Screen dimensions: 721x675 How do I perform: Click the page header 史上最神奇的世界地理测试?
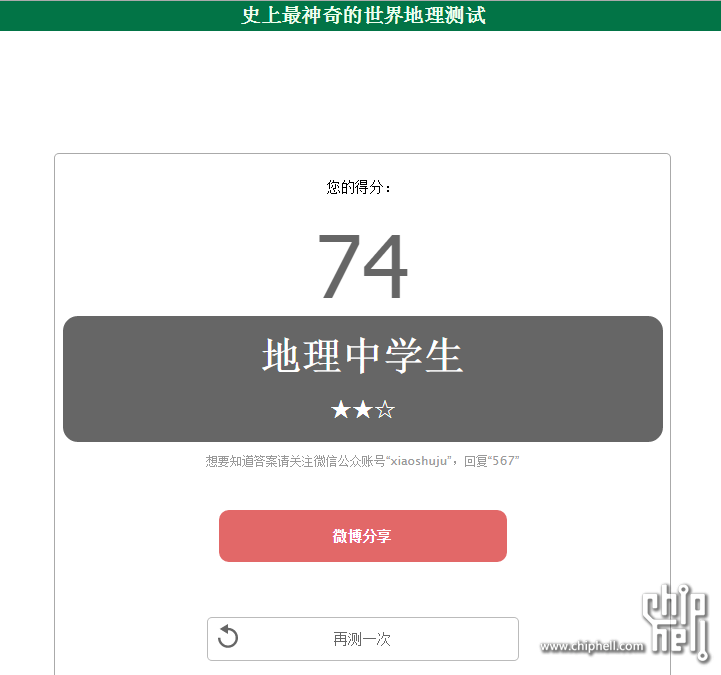pyautogui.click(x=363, y=15)
